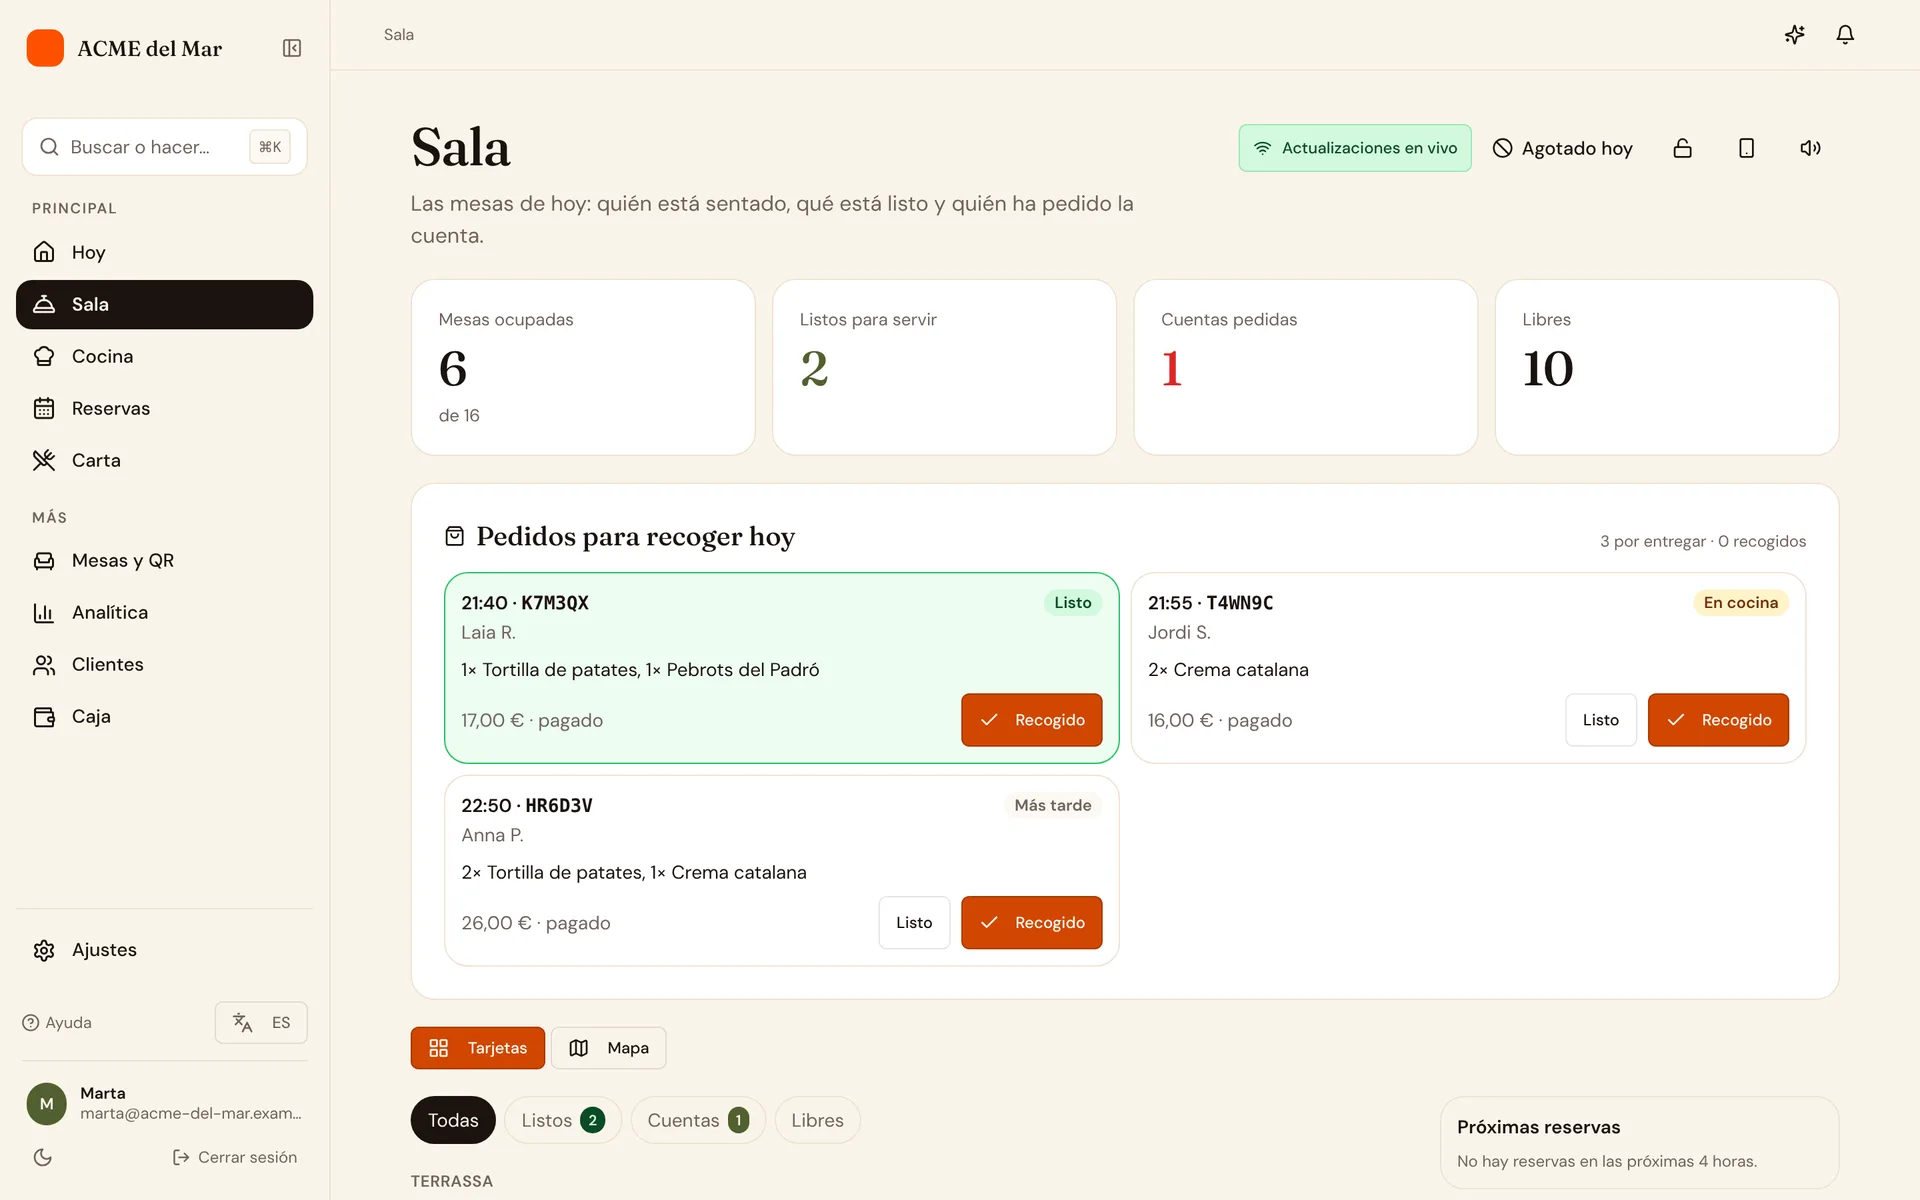
Task: Mark order T4WN9C as Recogido
Action: tap(1718, 720)
